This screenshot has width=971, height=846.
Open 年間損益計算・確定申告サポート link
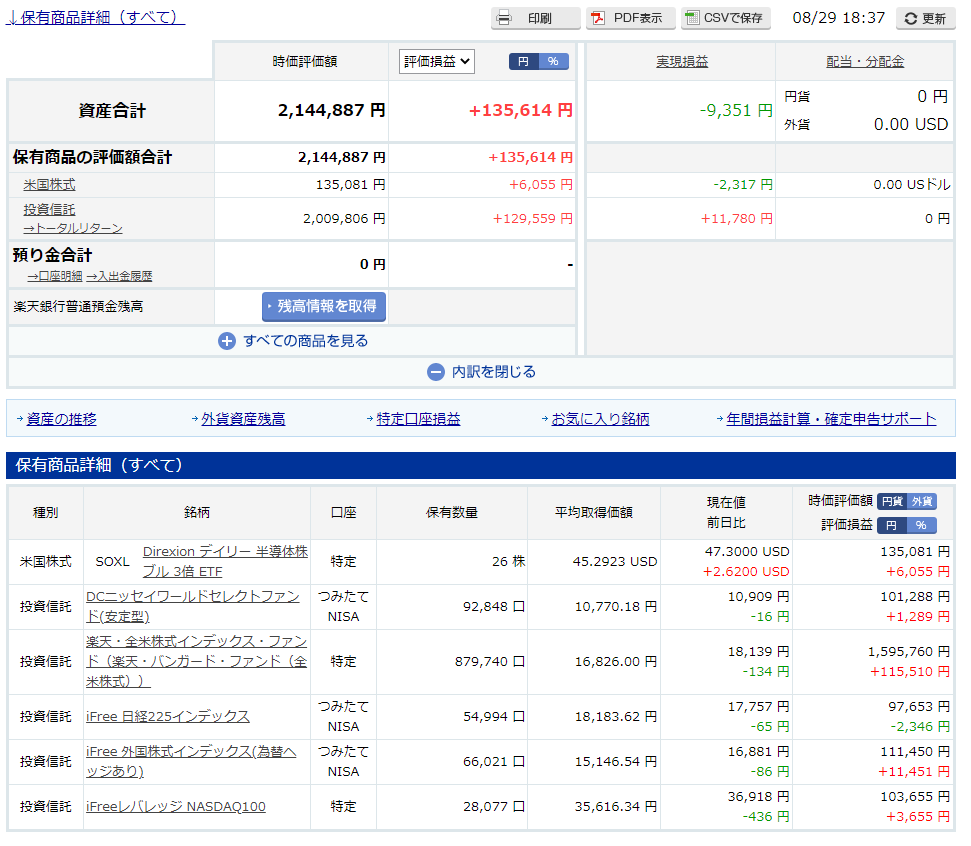(x=831, y=419)
